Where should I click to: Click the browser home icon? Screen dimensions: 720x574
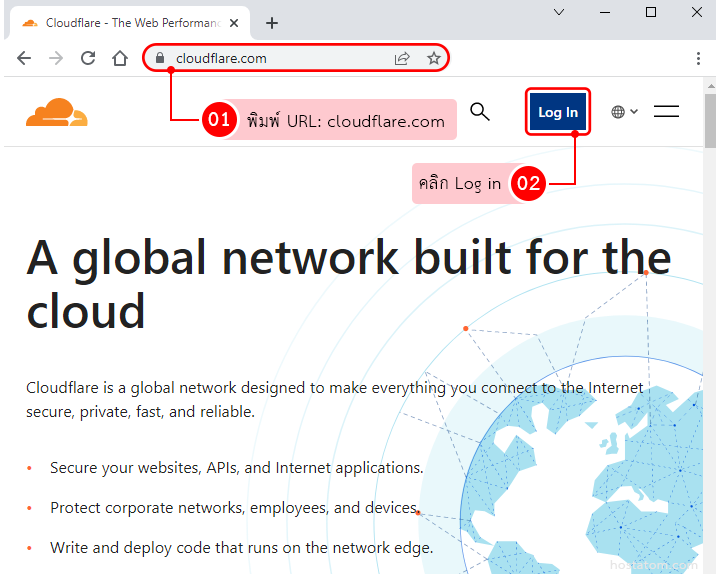pos(120,58)
